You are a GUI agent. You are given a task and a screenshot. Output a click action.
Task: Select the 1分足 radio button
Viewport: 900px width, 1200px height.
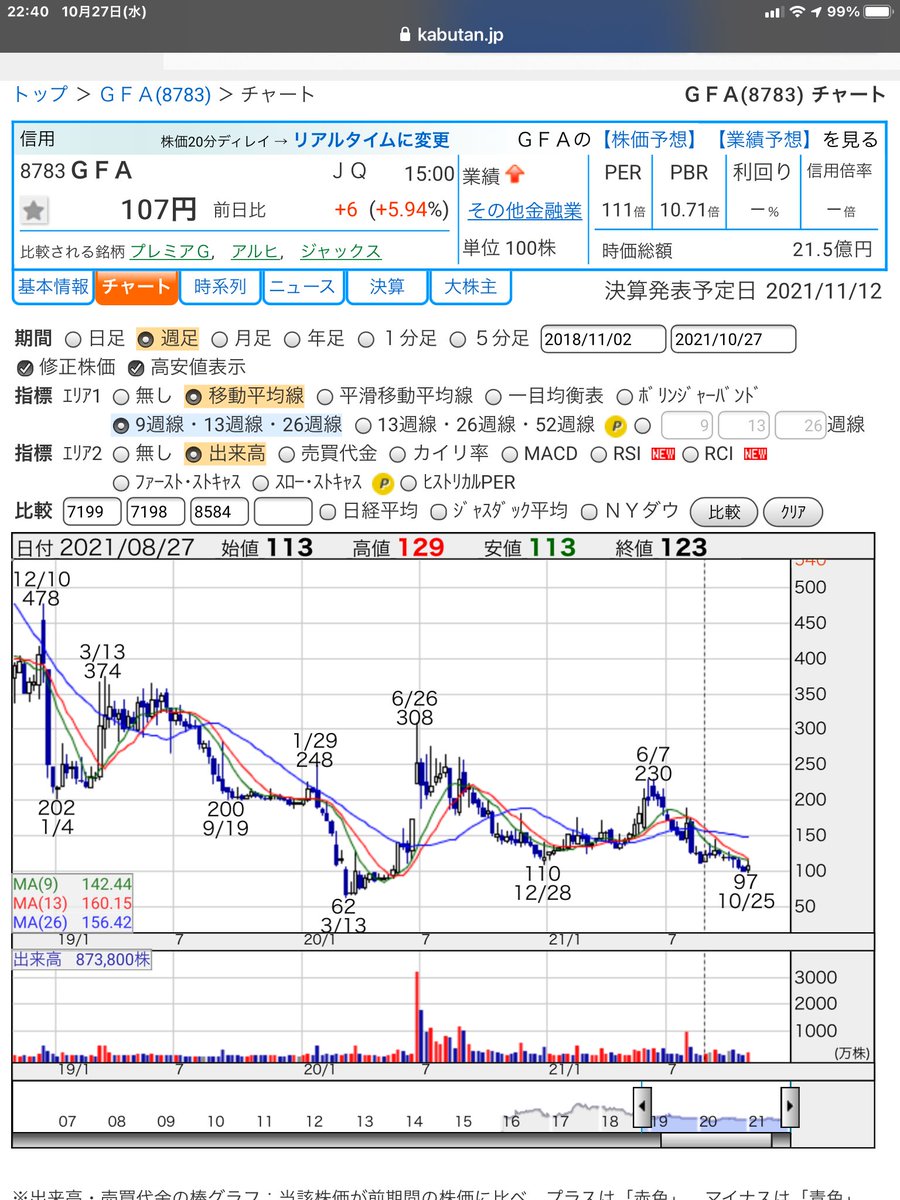pos(367,338)
